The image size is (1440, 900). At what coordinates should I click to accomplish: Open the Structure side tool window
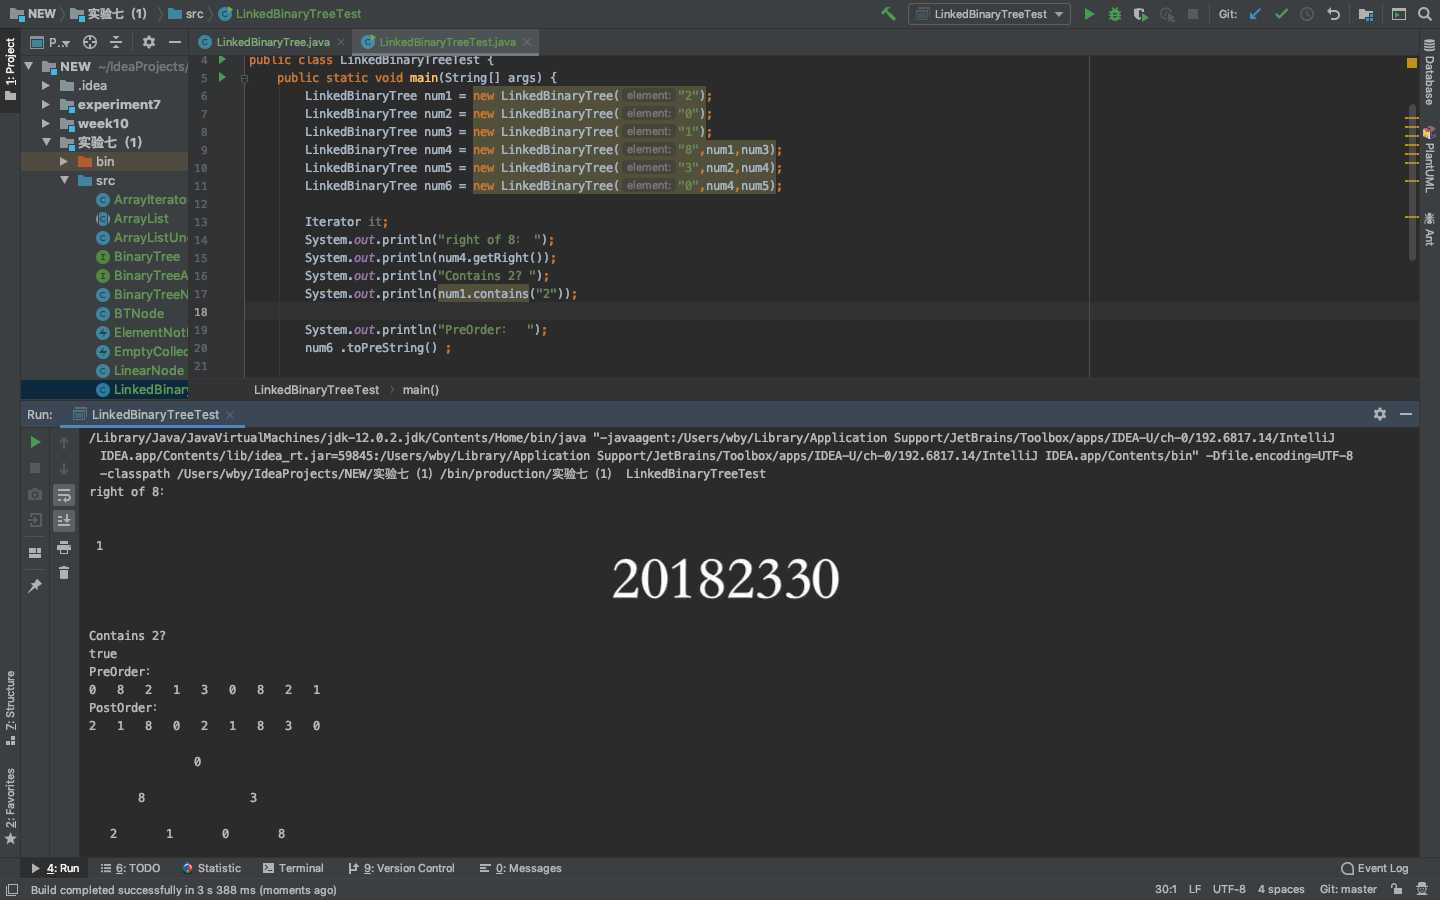pos(11,708)
